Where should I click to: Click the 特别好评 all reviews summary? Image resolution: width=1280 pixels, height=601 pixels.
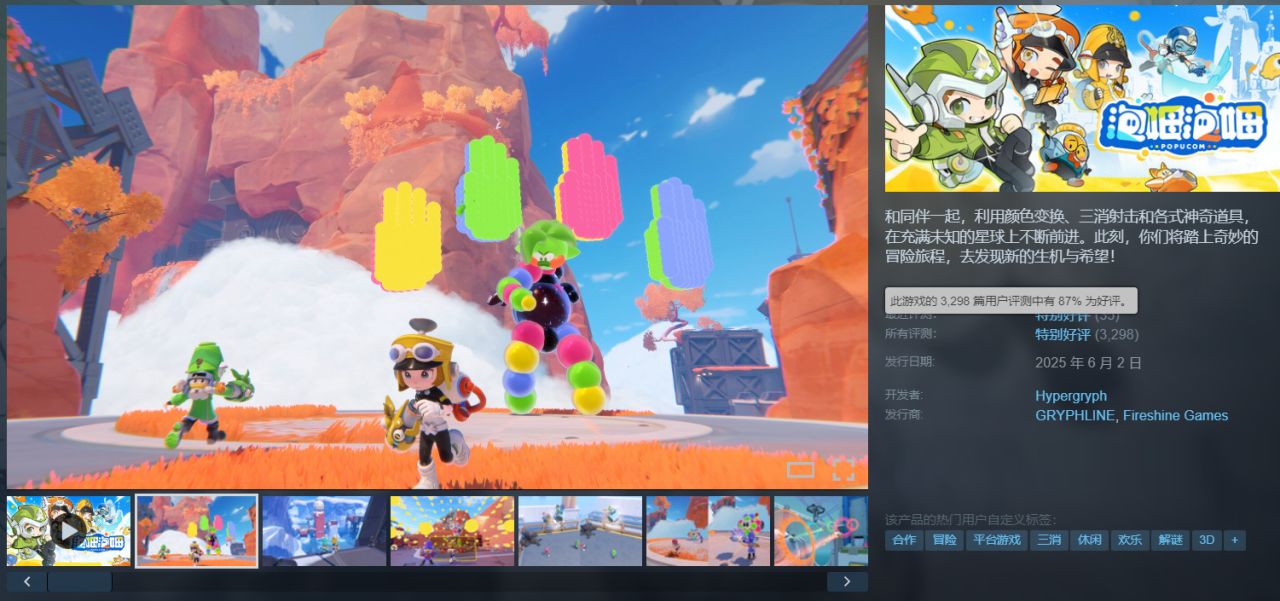tap(1063, 335)
